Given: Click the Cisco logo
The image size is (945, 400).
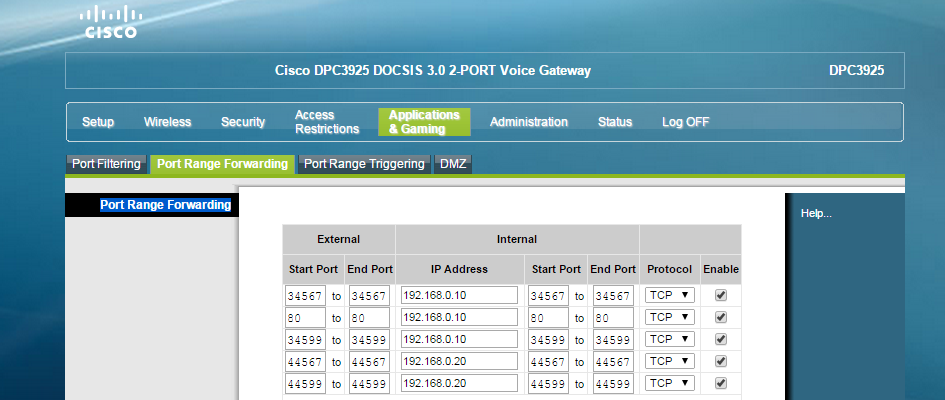Looking at the screenshot, I should click(x=111, y=22).
